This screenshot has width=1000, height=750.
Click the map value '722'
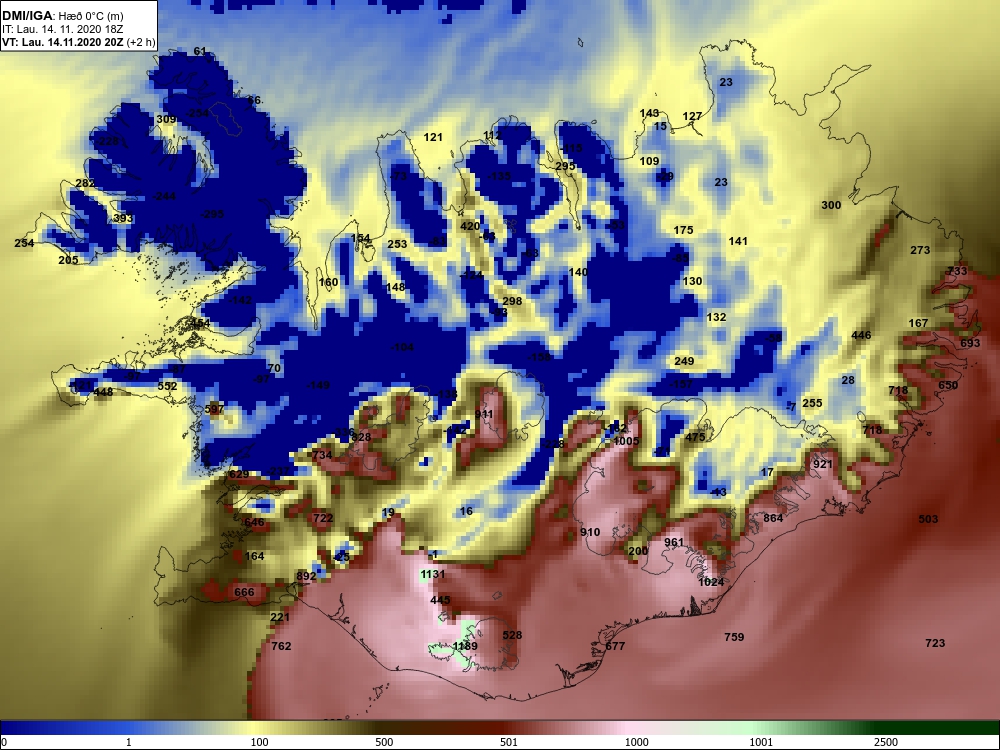(323, 518)
